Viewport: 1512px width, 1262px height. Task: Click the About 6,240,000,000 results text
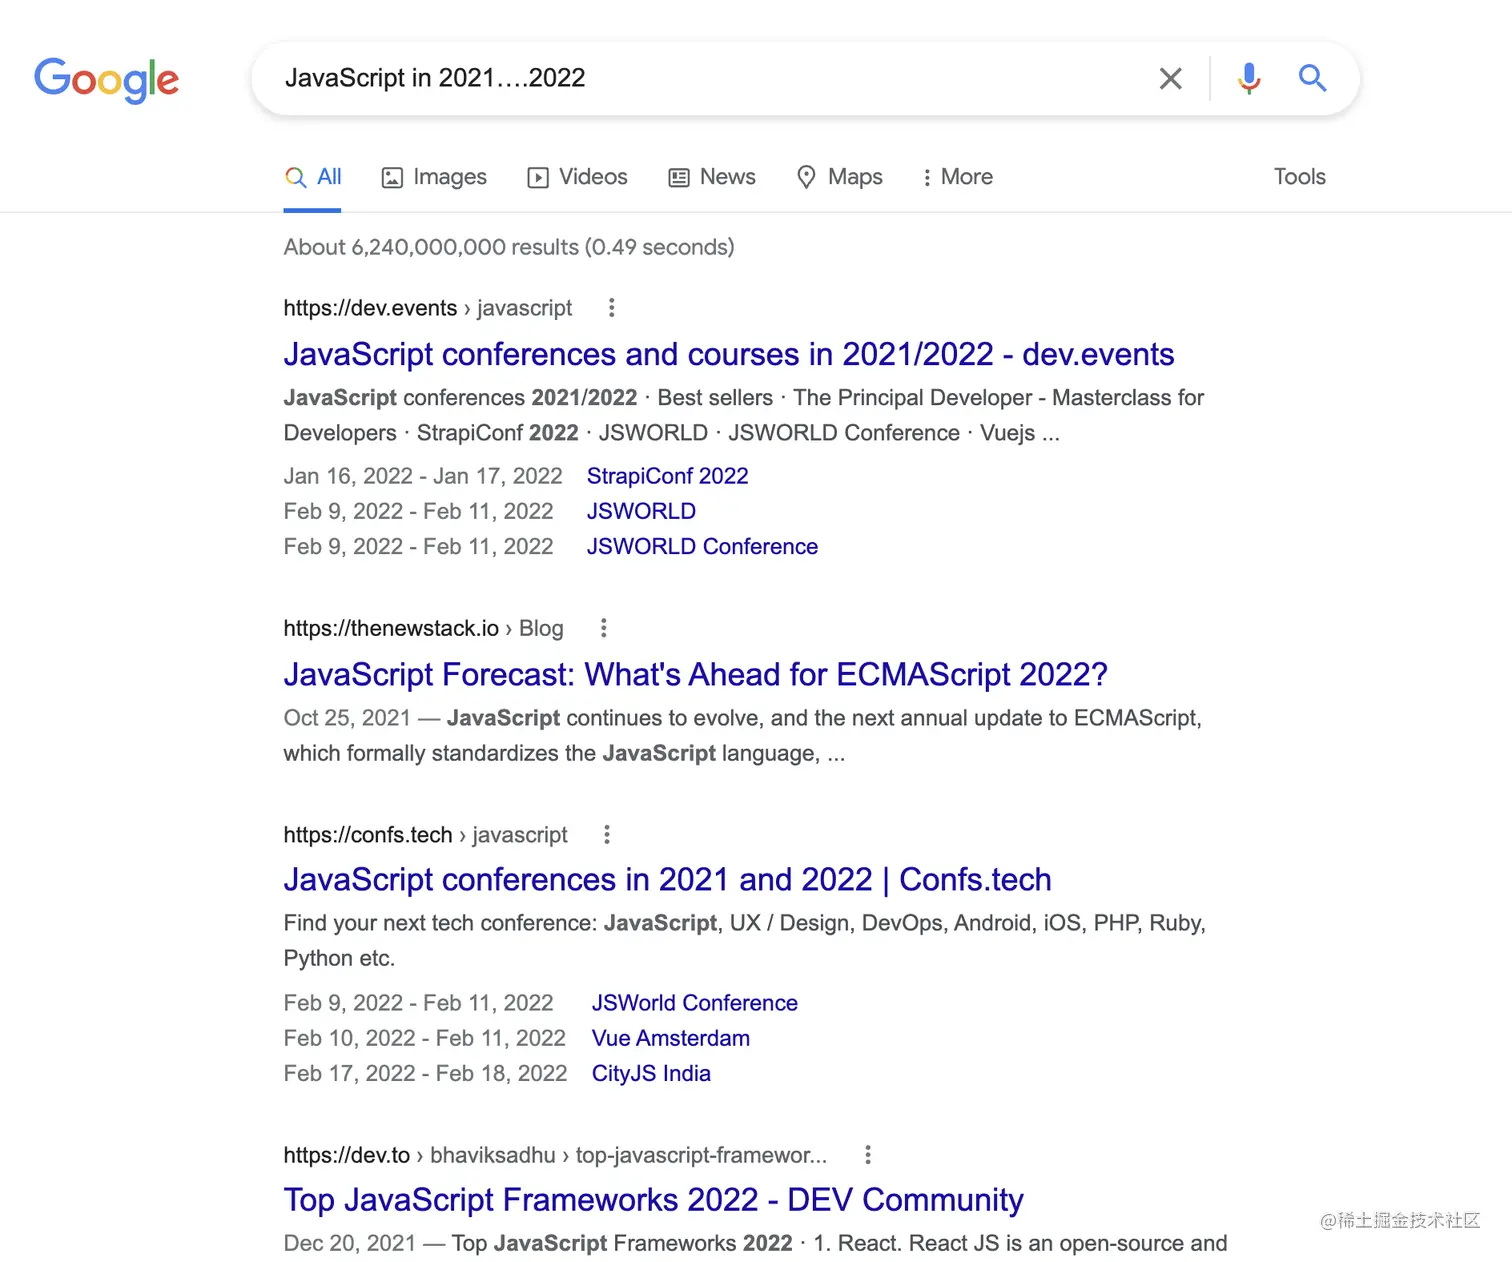[x=508, y=247]
